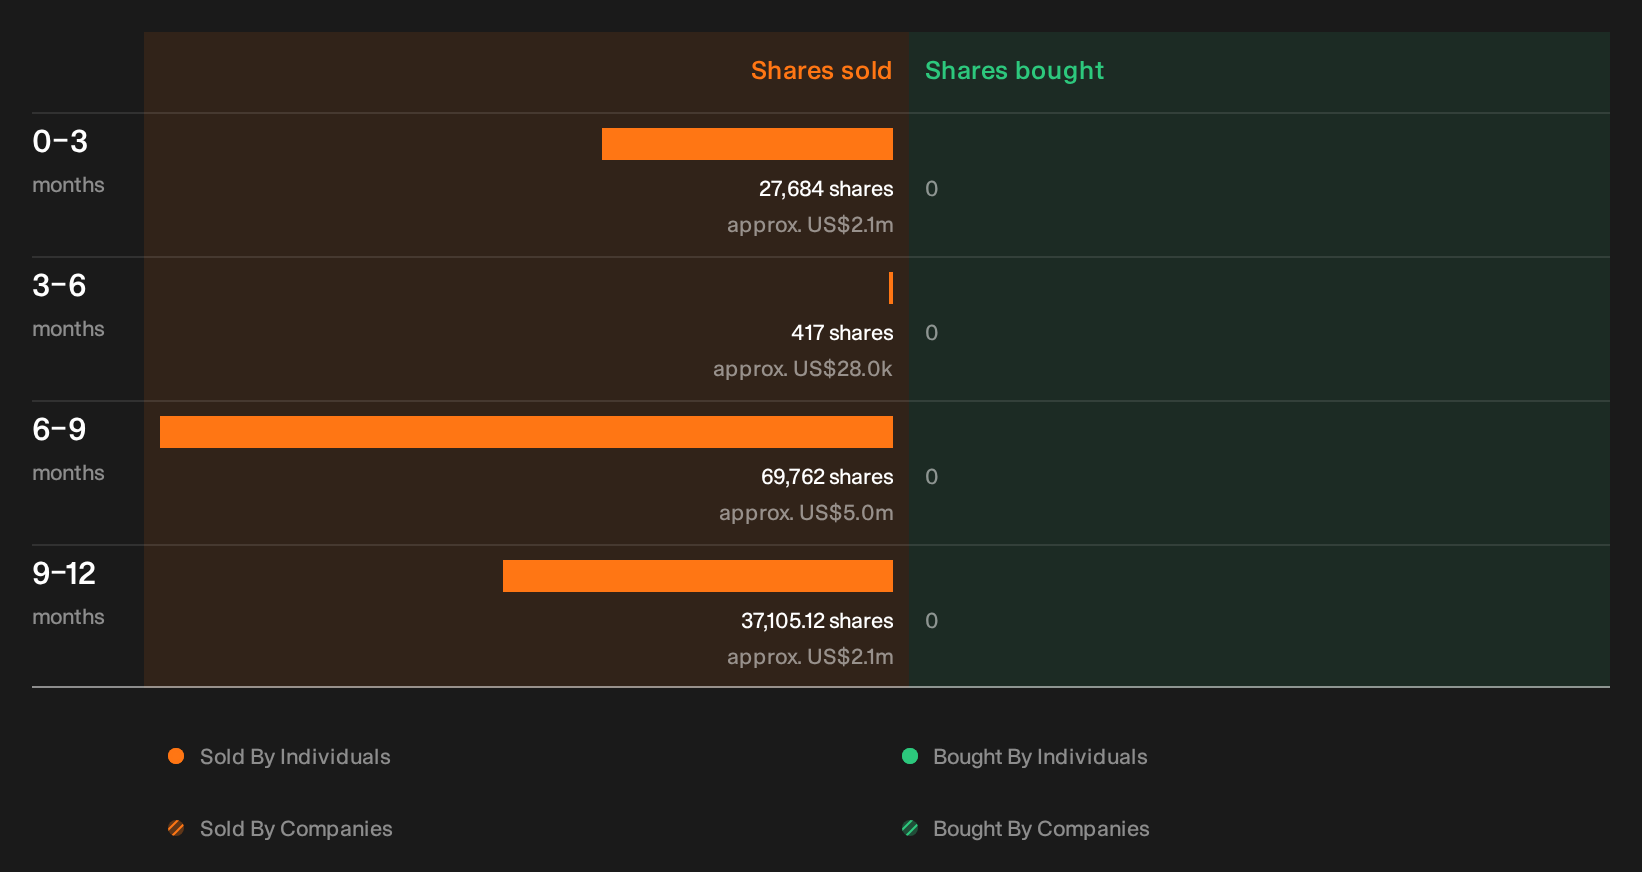Select the Sold By Companies legend label
This screenshot has width=1642, height=872.
point(296,829)
